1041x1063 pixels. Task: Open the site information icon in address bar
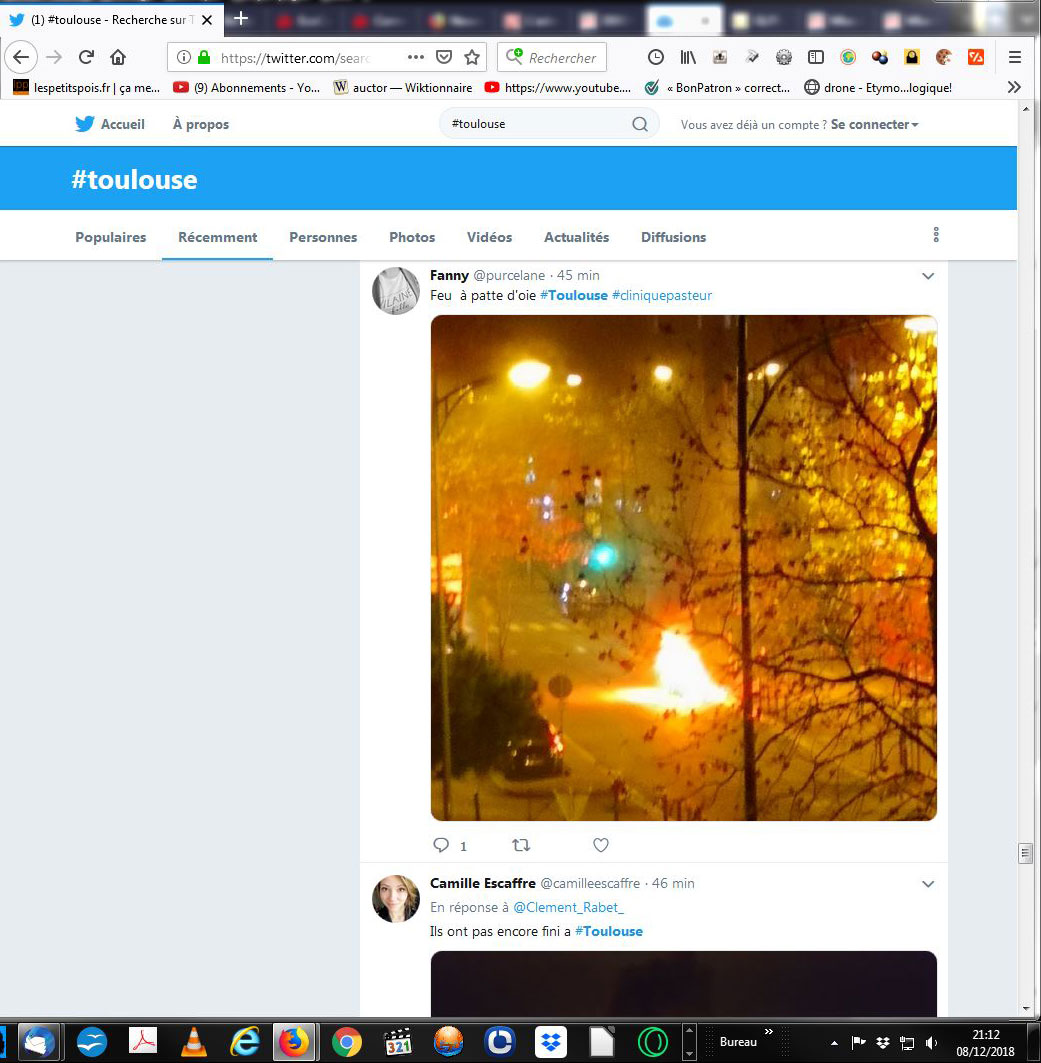[183, 58]
